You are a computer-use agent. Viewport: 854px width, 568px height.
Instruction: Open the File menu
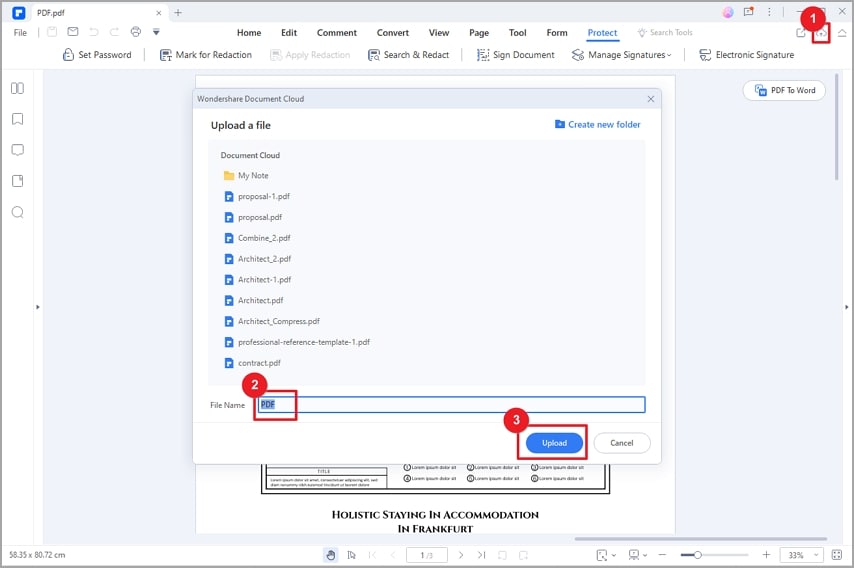tap(20, 33)
